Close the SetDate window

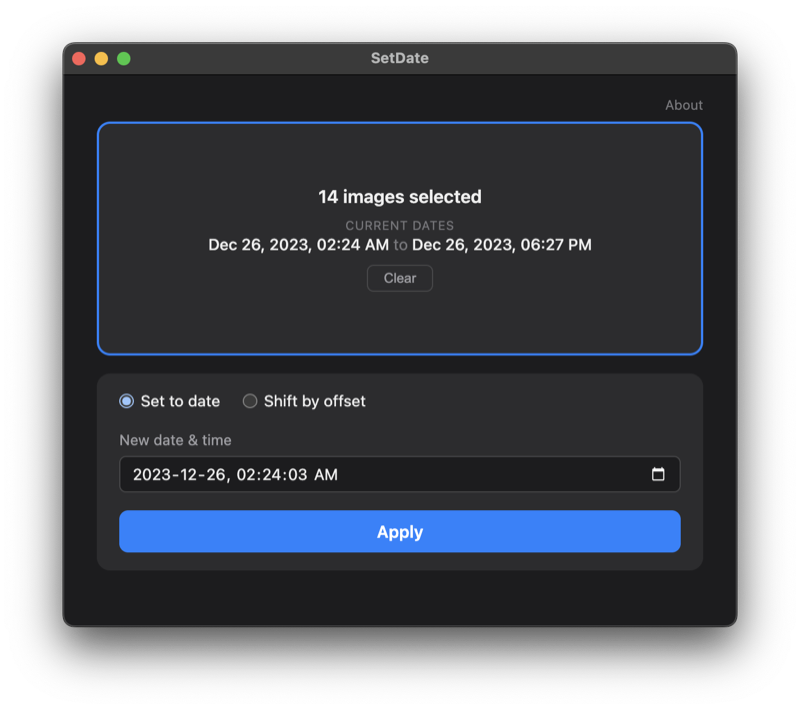tap(79, 59)
